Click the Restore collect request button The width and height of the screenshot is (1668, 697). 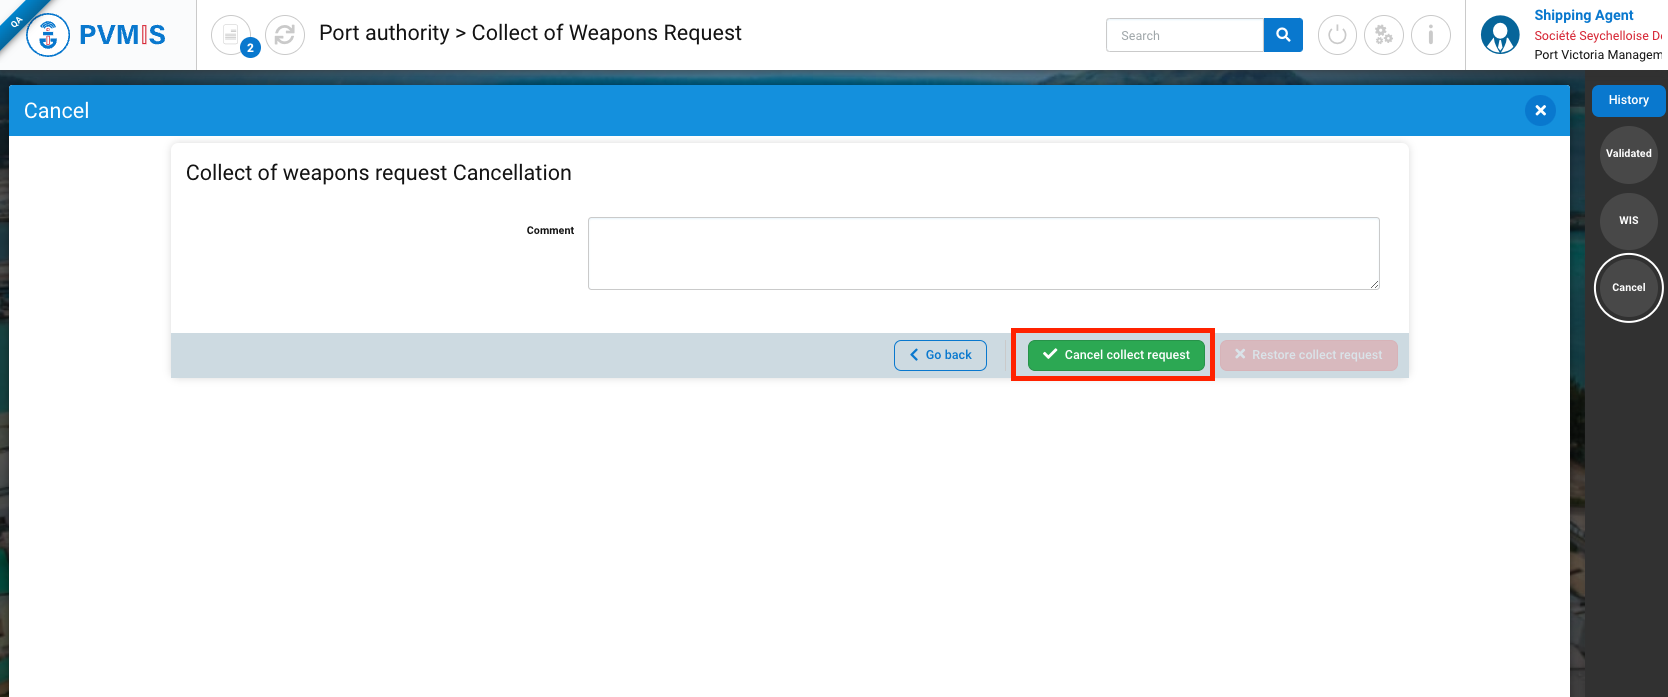1308,355
